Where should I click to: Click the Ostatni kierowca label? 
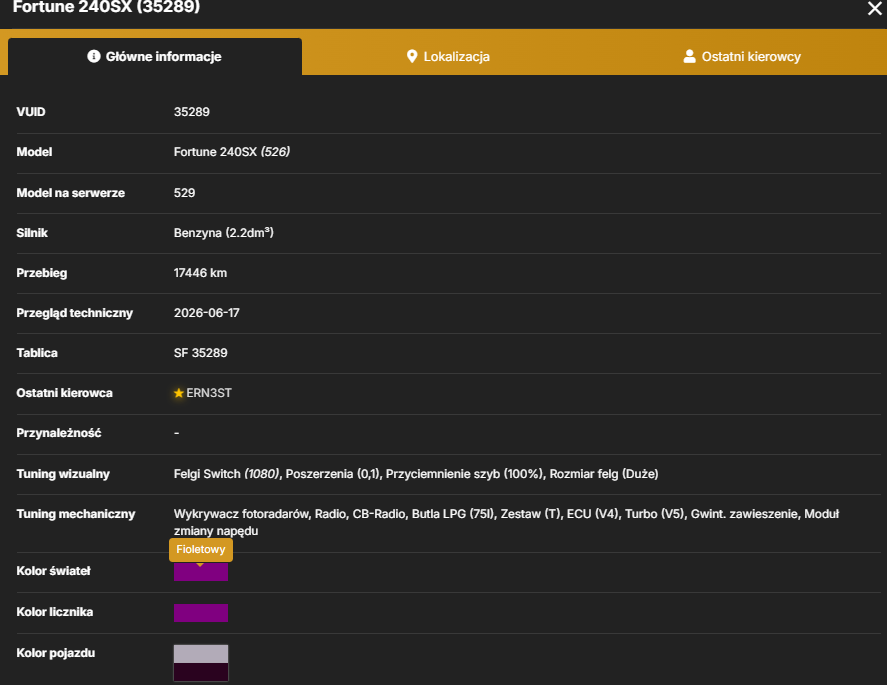pyautogui.click(x=64, y=393)
